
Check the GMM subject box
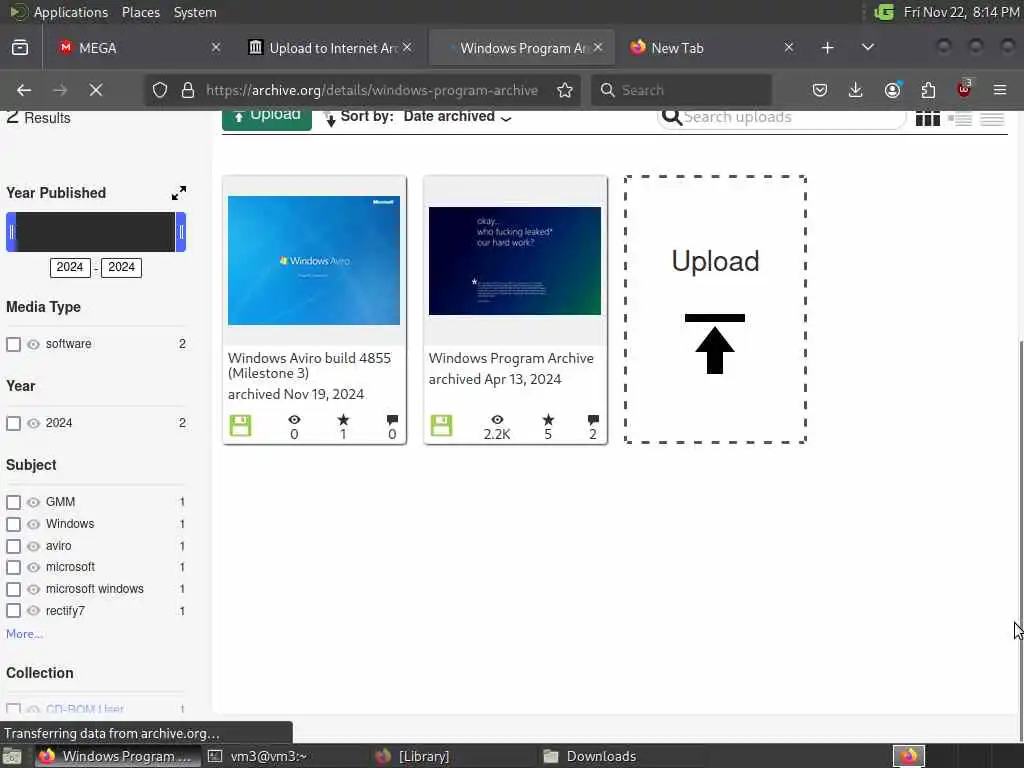tap(13, 502)
